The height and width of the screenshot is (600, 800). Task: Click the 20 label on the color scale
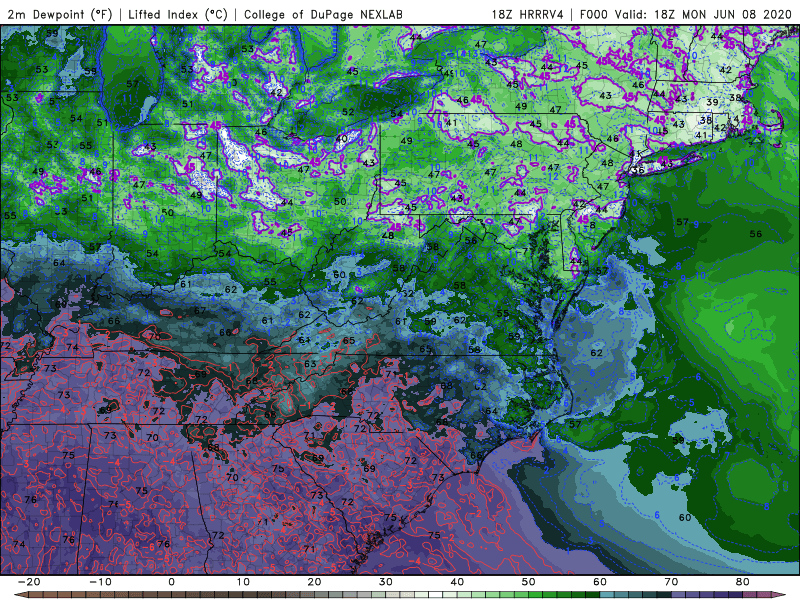(x=314, y=582)
